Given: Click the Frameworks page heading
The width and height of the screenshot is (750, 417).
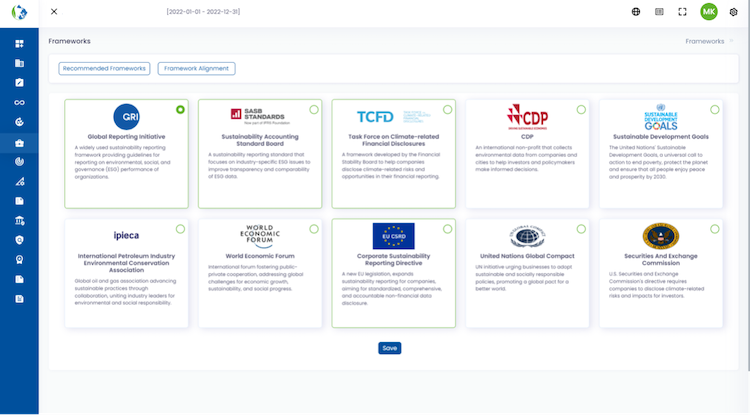Looking at the screenshot, I should click(69, 41).
